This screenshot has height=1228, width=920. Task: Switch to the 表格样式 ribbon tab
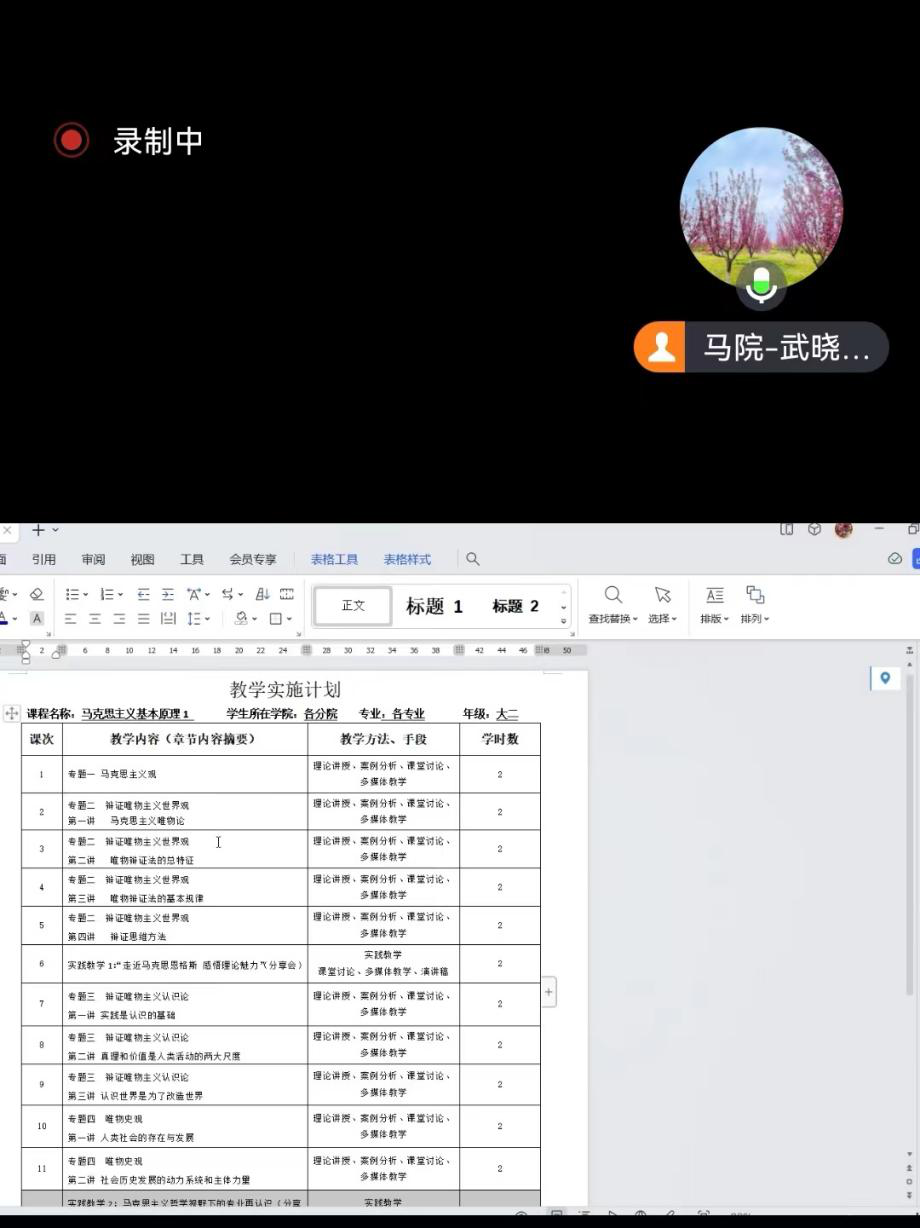(x=406, y=559)
